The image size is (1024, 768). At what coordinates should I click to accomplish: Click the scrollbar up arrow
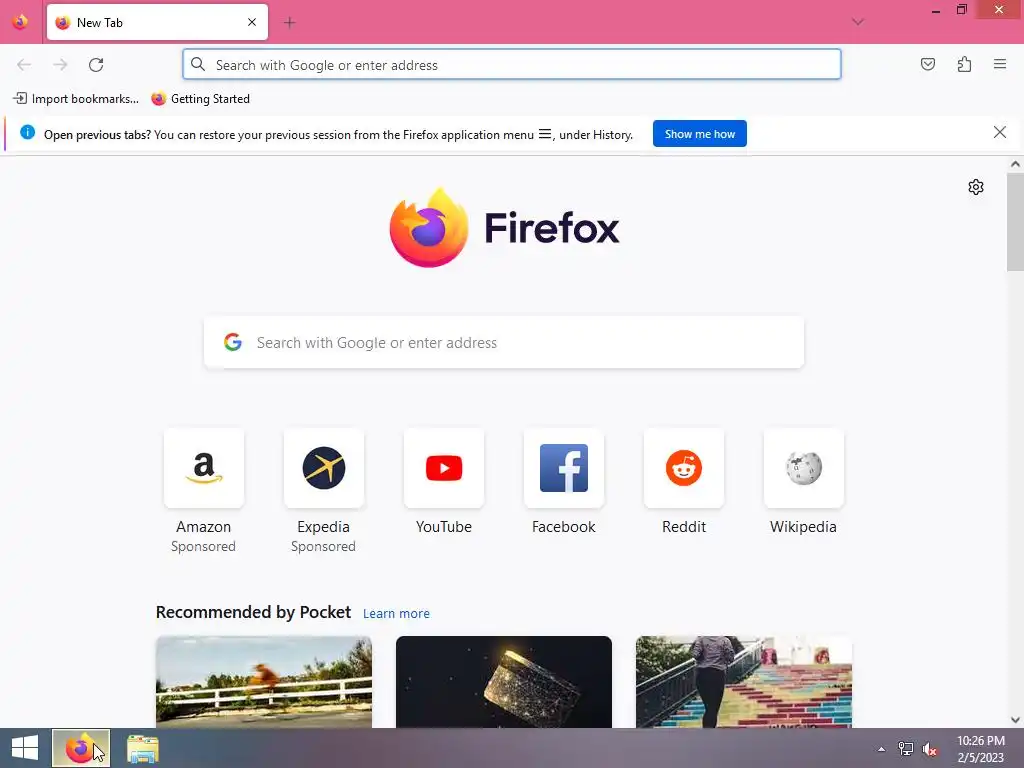pyautogui.click(x=1015, y=165)
